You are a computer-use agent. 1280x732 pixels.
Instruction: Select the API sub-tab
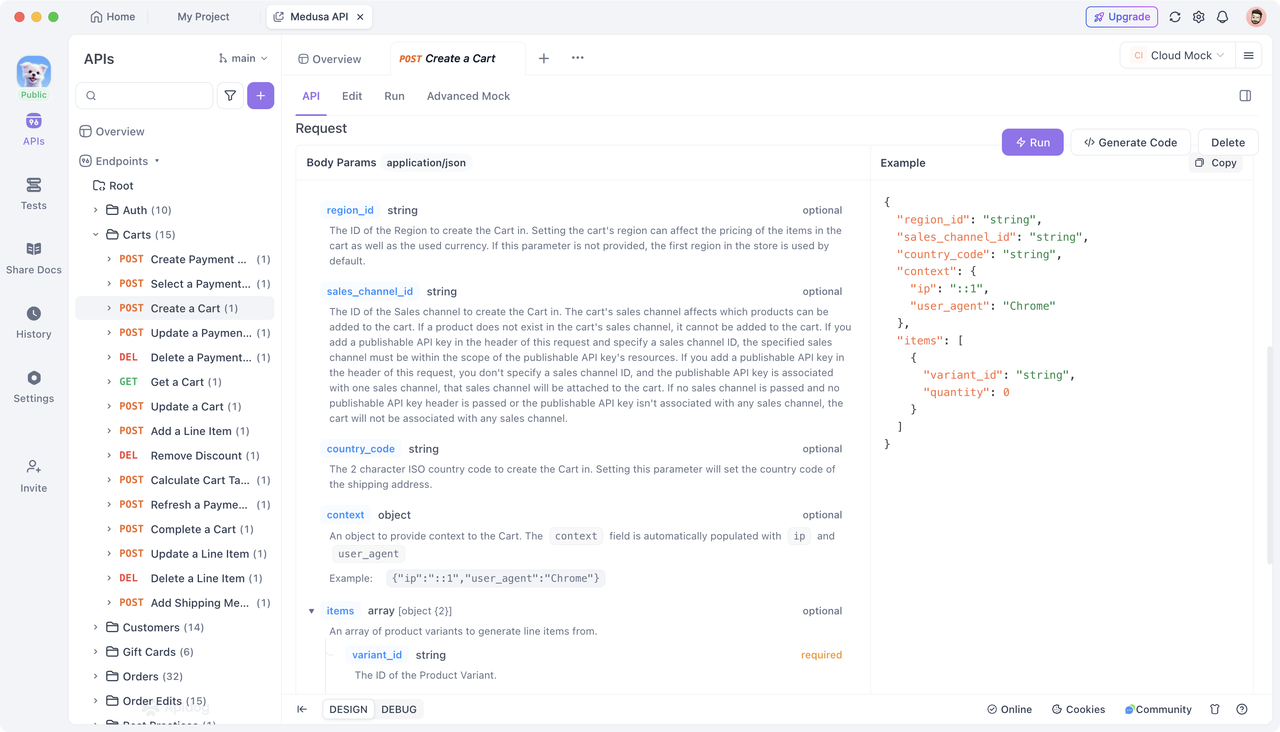tap(311, 96)
